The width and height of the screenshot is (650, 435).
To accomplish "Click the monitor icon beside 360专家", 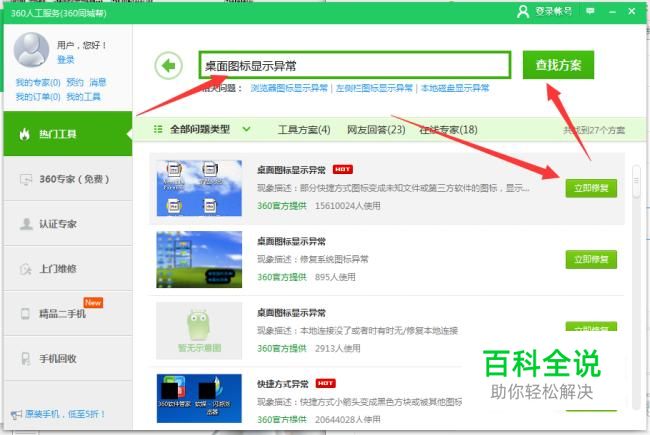I will tap(26, 180).
